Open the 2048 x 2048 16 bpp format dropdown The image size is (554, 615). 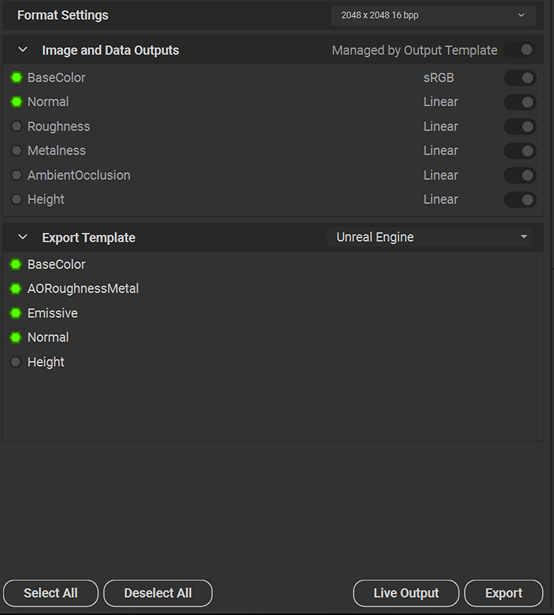point(434,15)
